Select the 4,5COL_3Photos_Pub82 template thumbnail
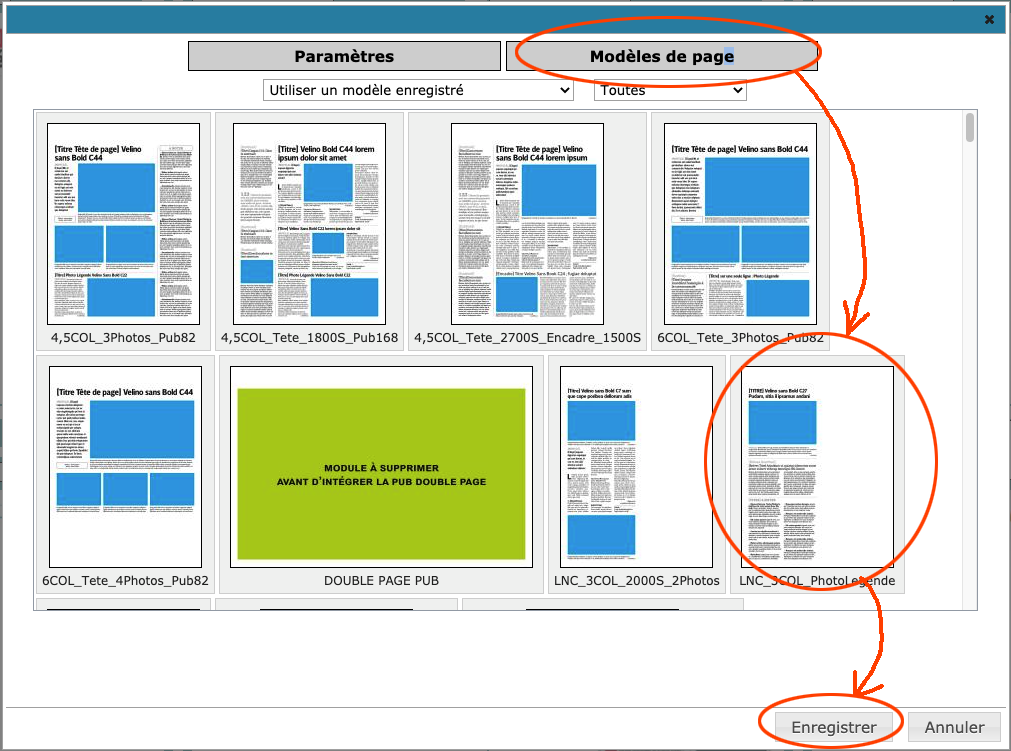Viewport: 1011px width, 751px height. [123, 223]
